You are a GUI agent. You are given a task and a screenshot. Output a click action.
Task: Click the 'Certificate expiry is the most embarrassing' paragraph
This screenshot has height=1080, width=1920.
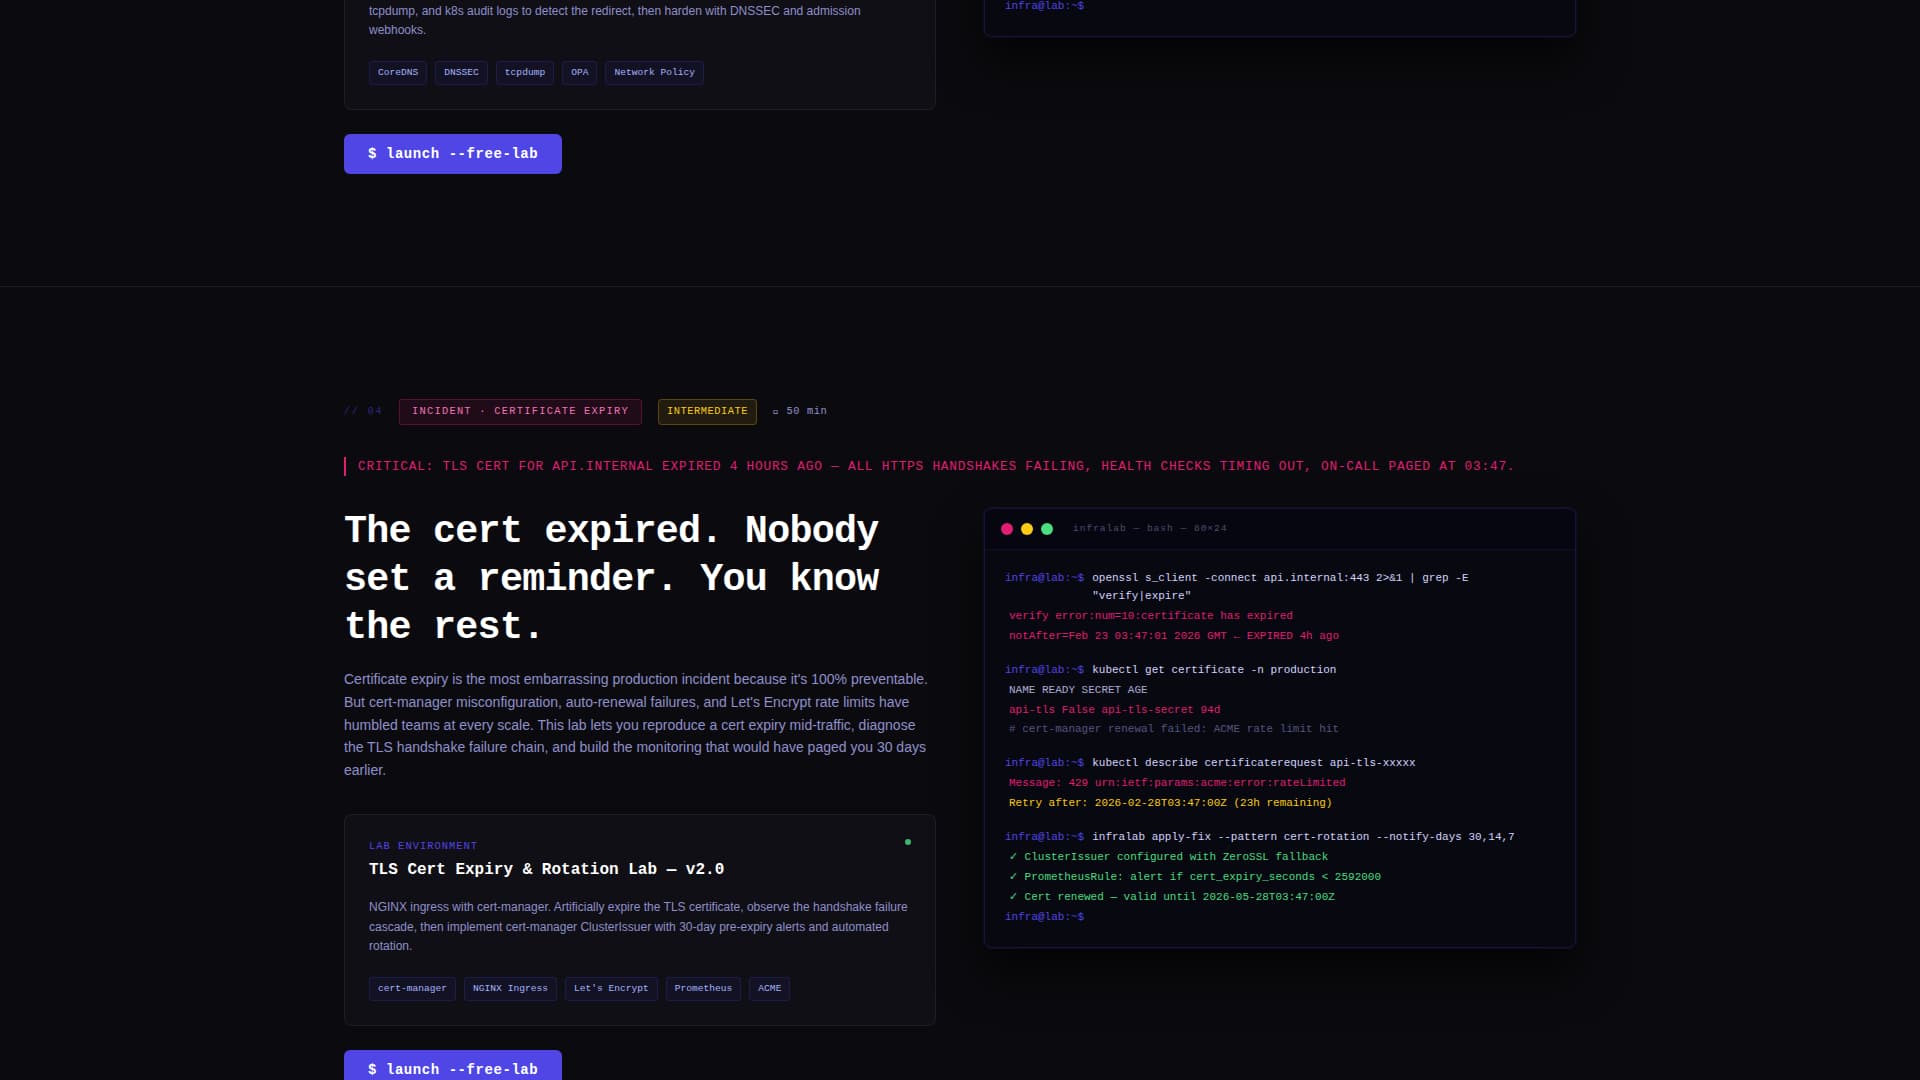(636, 725)
